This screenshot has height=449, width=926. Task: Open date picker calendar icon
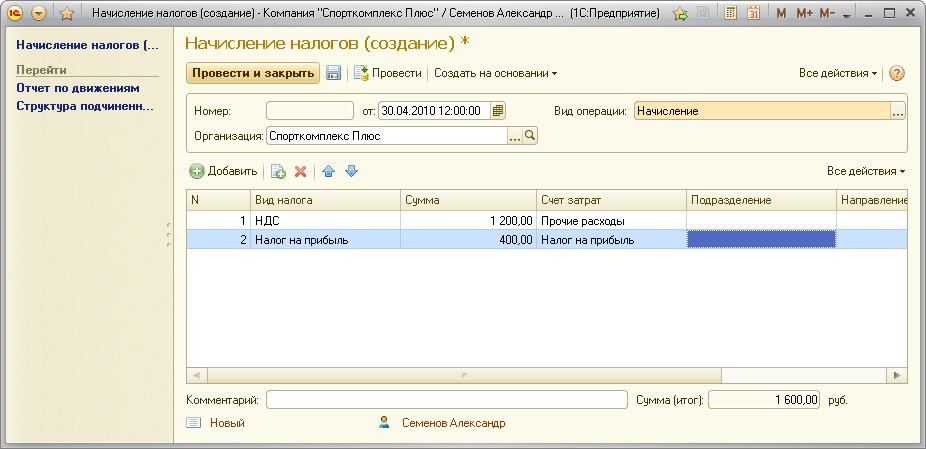(x=498, y=110)
